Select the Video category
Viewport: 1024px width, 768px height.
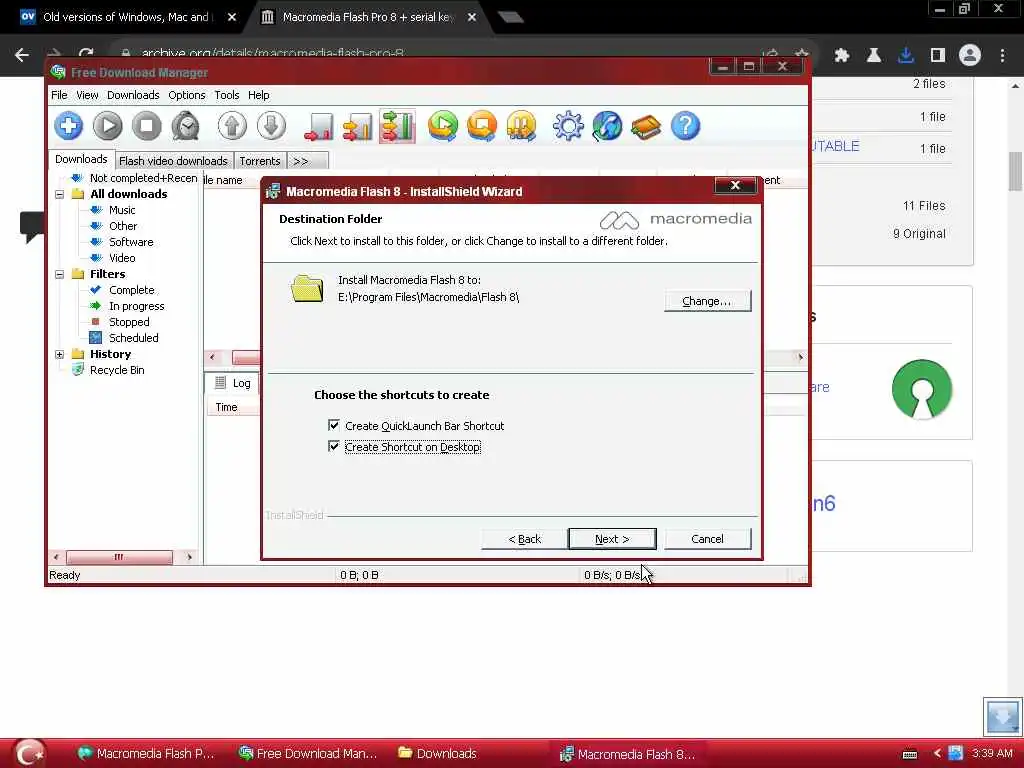122,258
